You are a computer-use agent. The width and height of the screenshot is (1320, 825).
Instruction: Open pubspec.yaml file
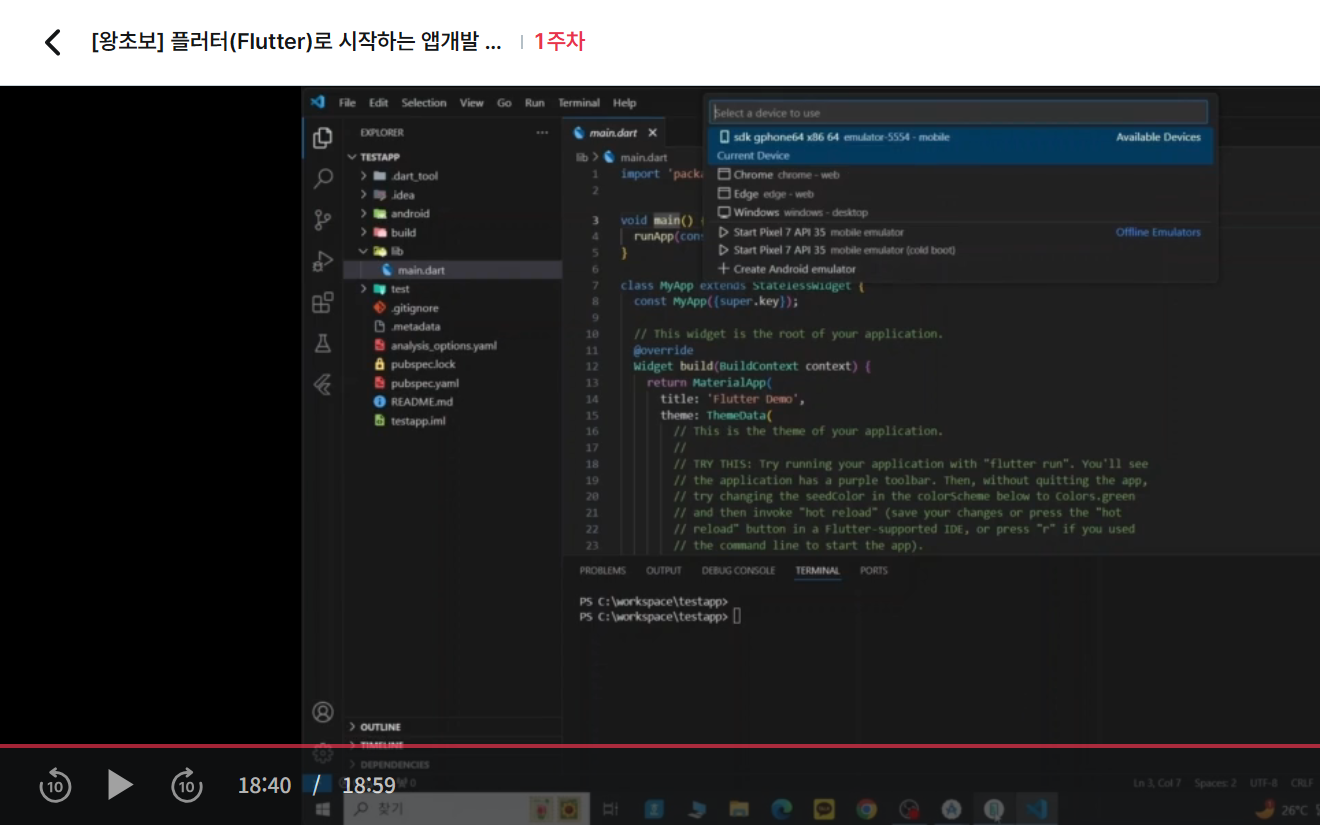[x=452, y=383]
